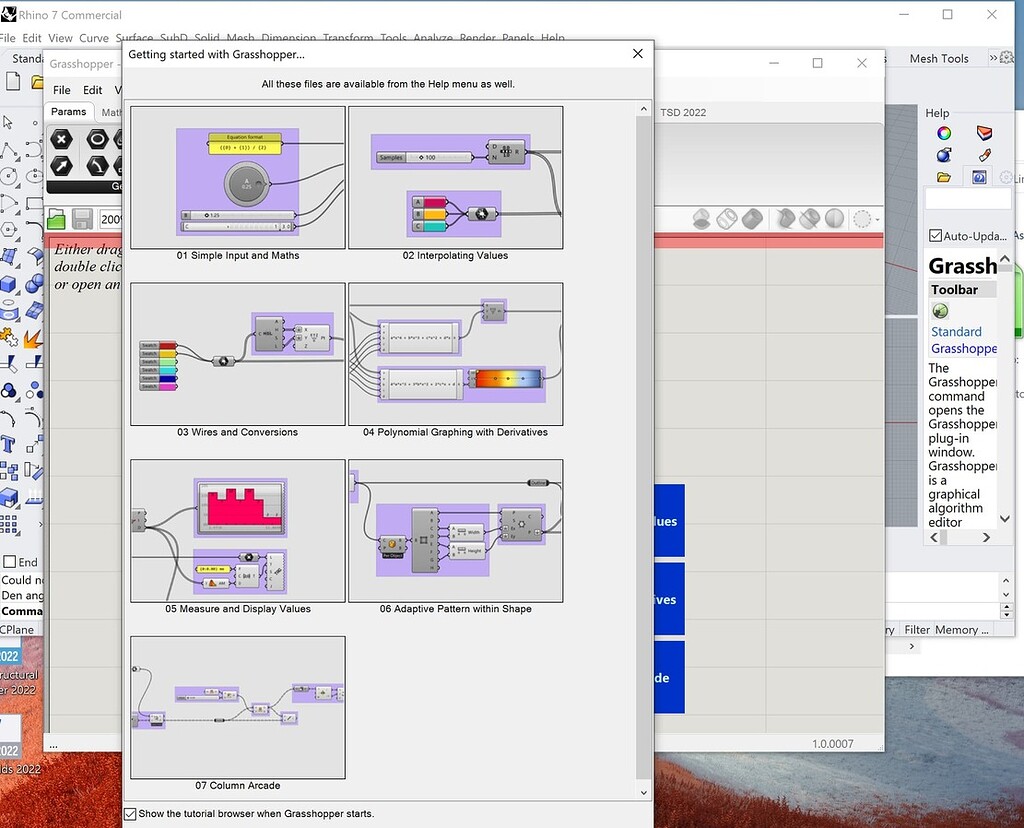
Task: Uncheck 'Show the tutorial browser when Grasshopper starts'
Action: coord(130,814)
